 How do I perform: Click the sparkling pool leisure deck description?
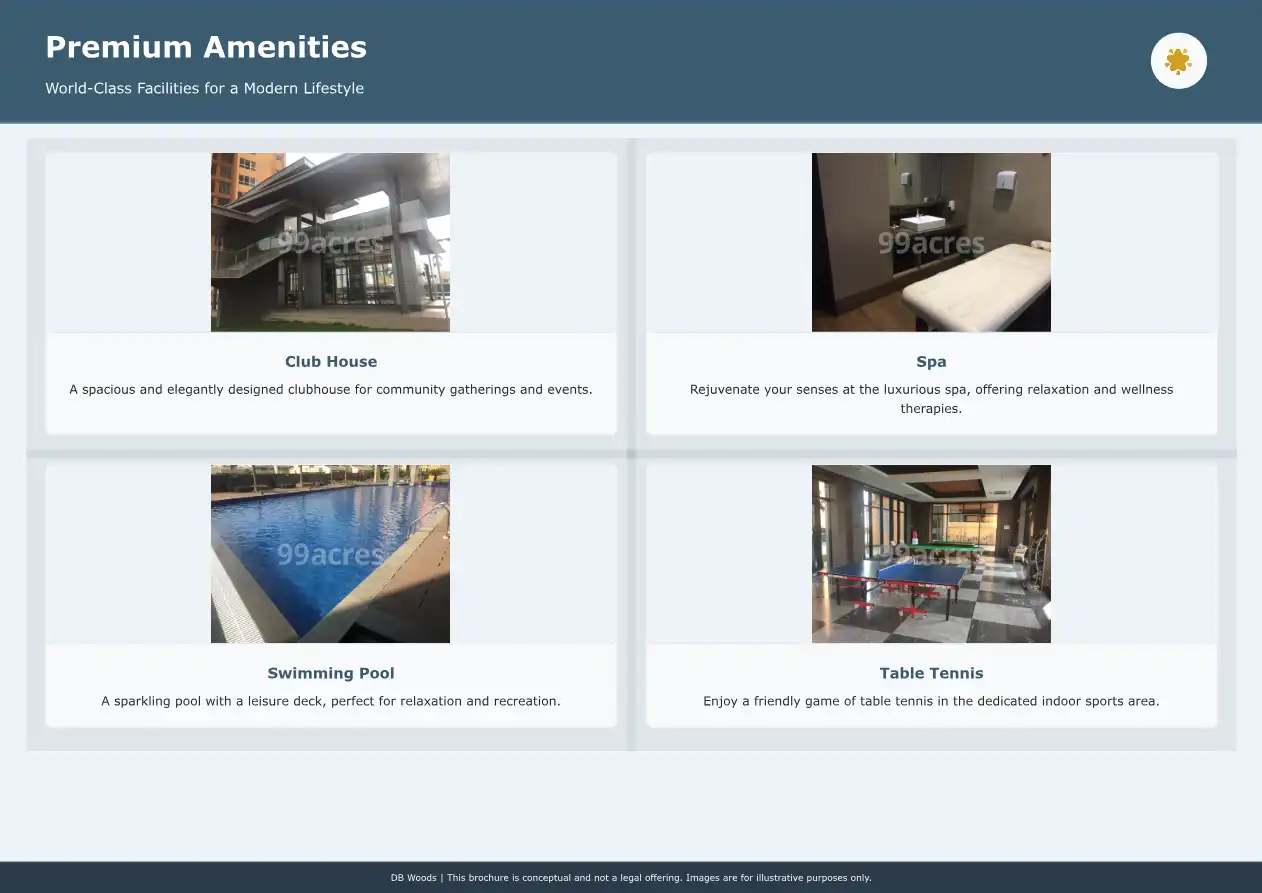(330, 701)
